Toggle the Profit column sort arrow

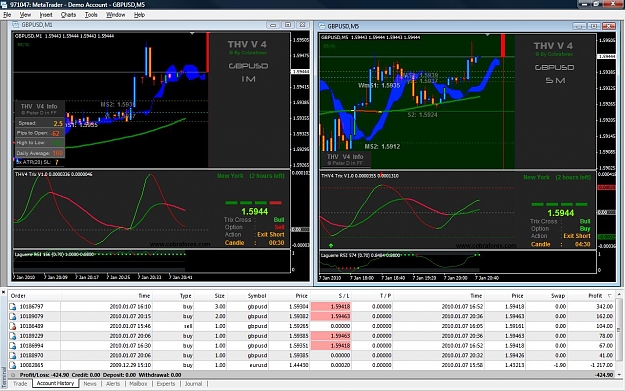pos(609,296)
